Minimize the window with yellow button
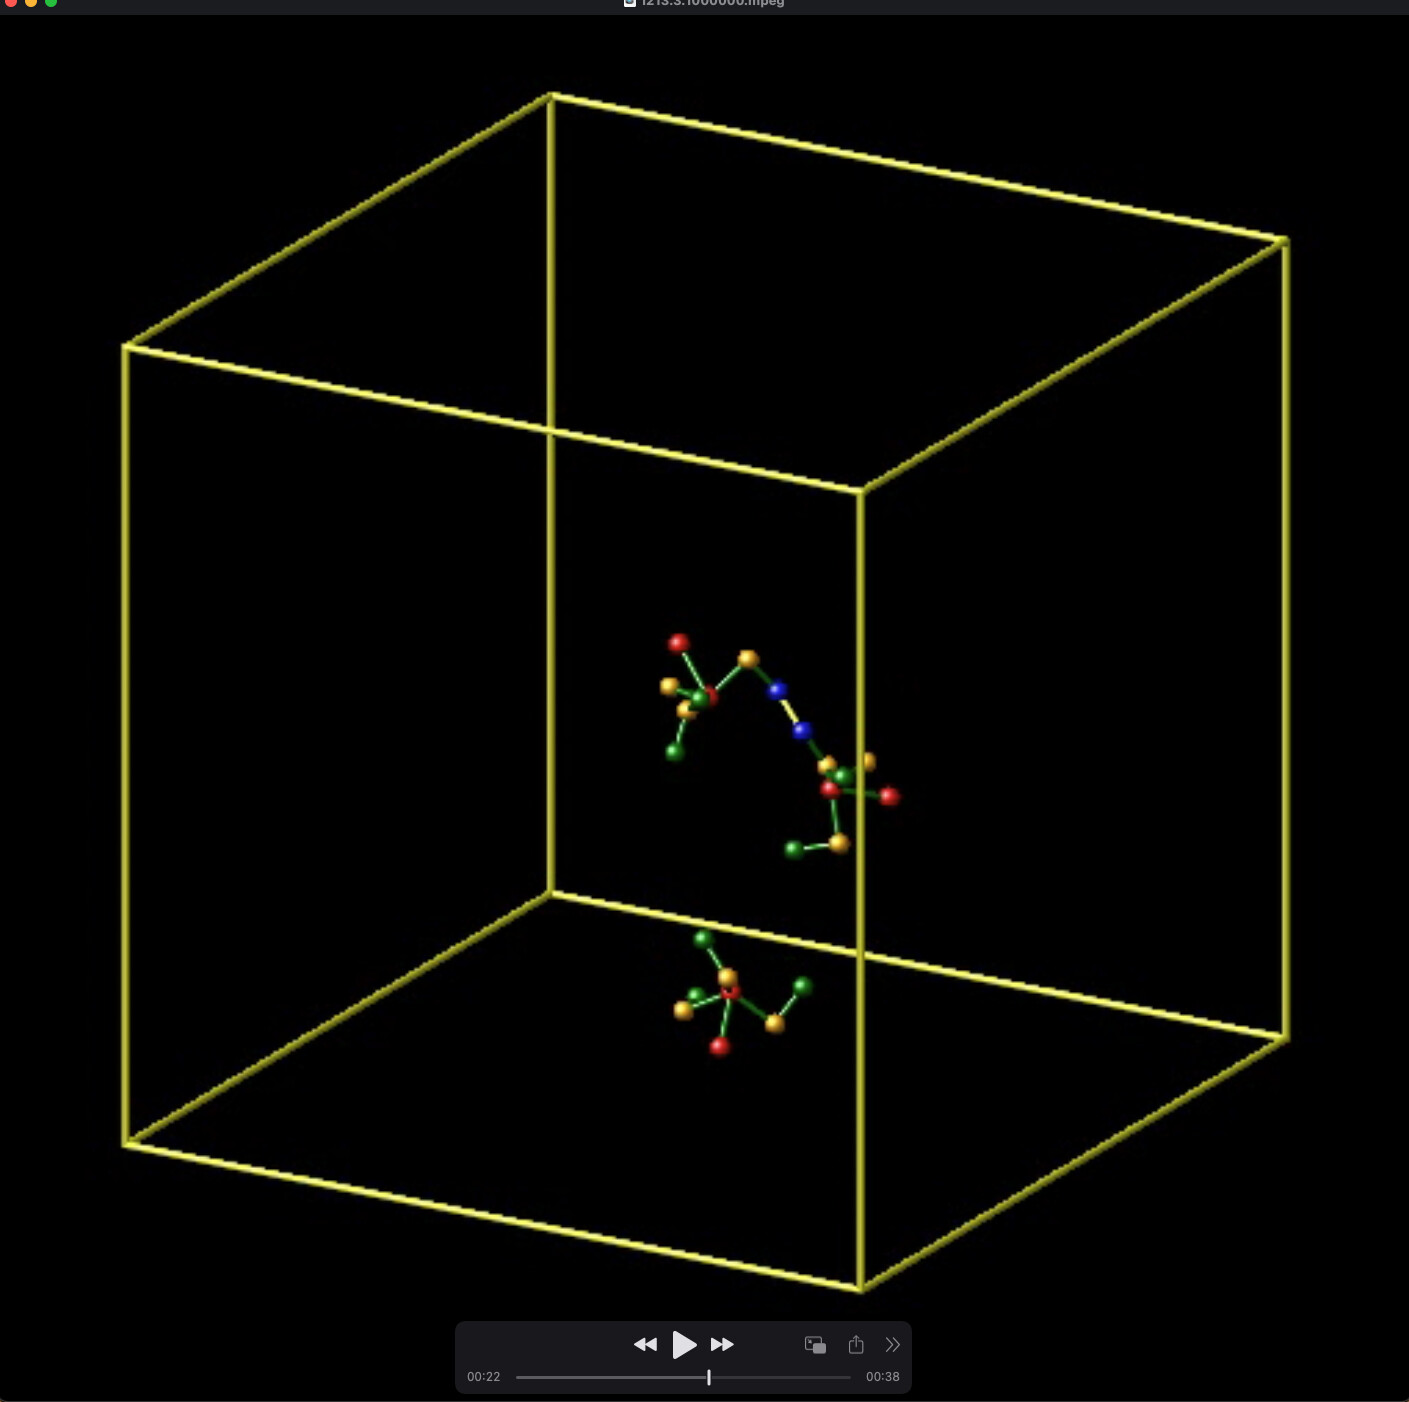The height and width of the screenshot is (1402, 1409). tap(31, 3)
